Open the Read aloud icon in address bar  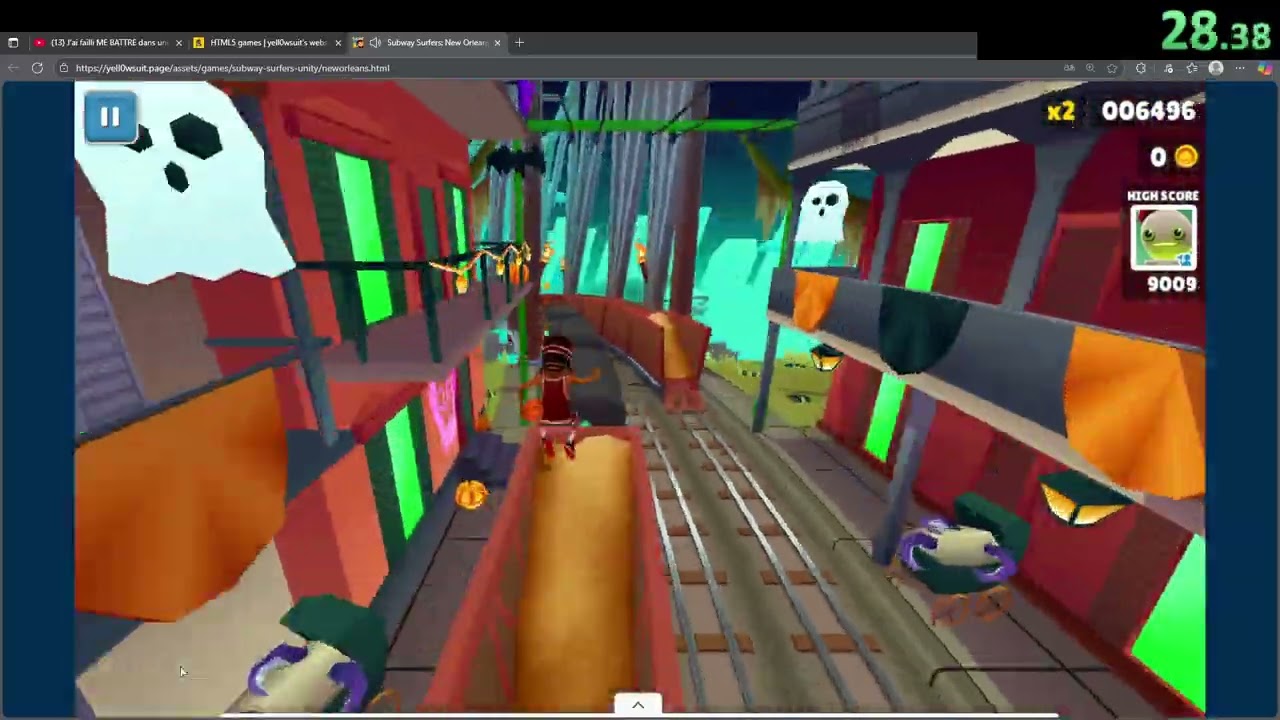tap(1069, 68)
